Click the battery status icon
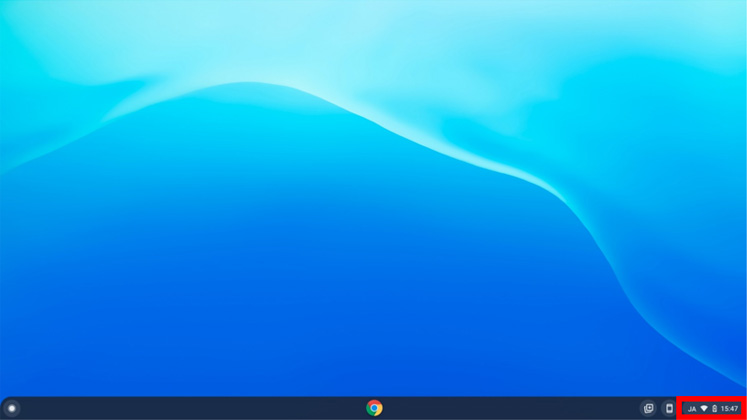Screen dimensions: 747x420 point(714,408)
